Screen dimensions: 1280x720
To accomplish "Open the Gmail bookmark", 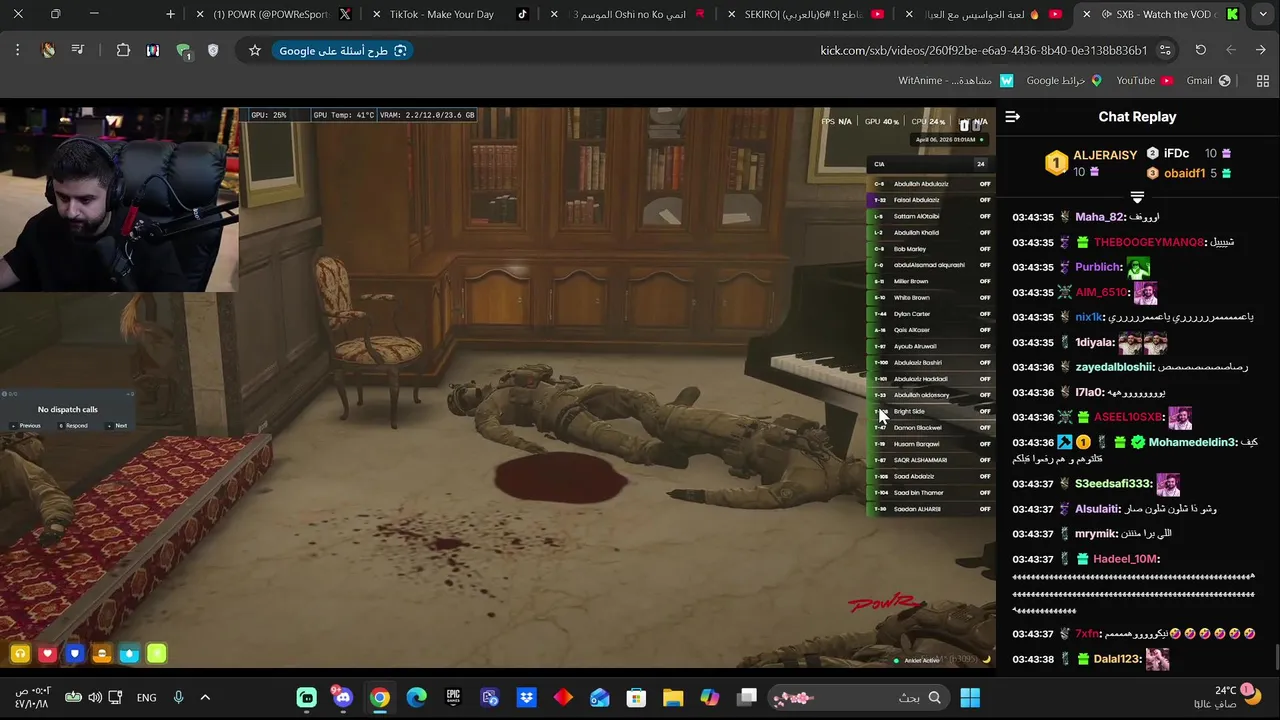I will pos(1207,80).
